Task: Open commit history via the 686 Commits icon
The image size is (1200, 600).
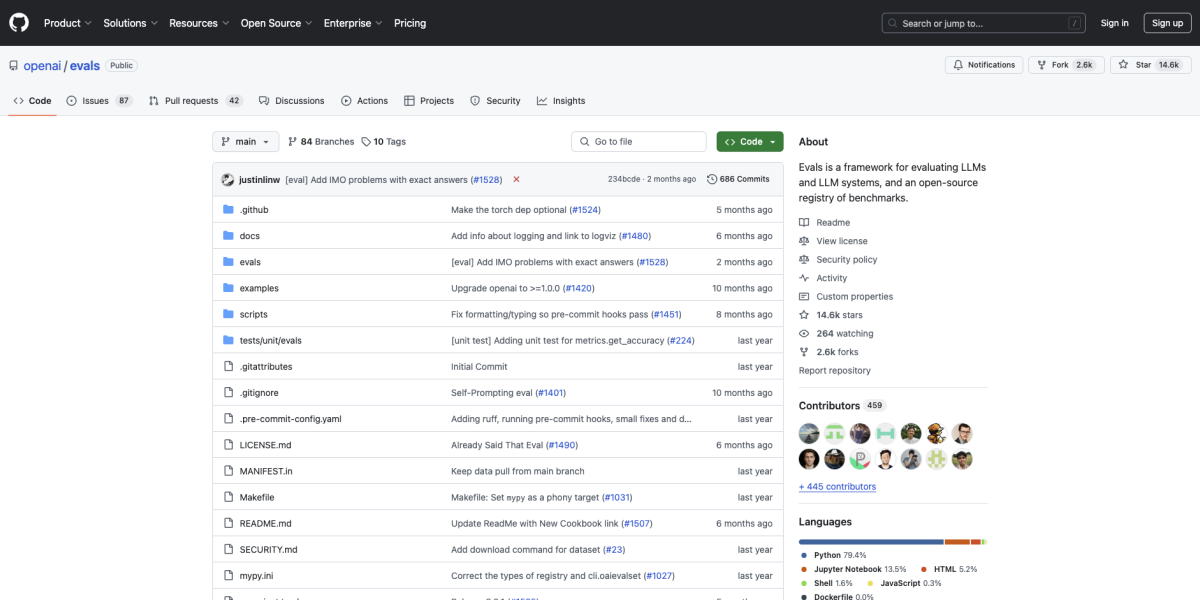Action: 713,178
